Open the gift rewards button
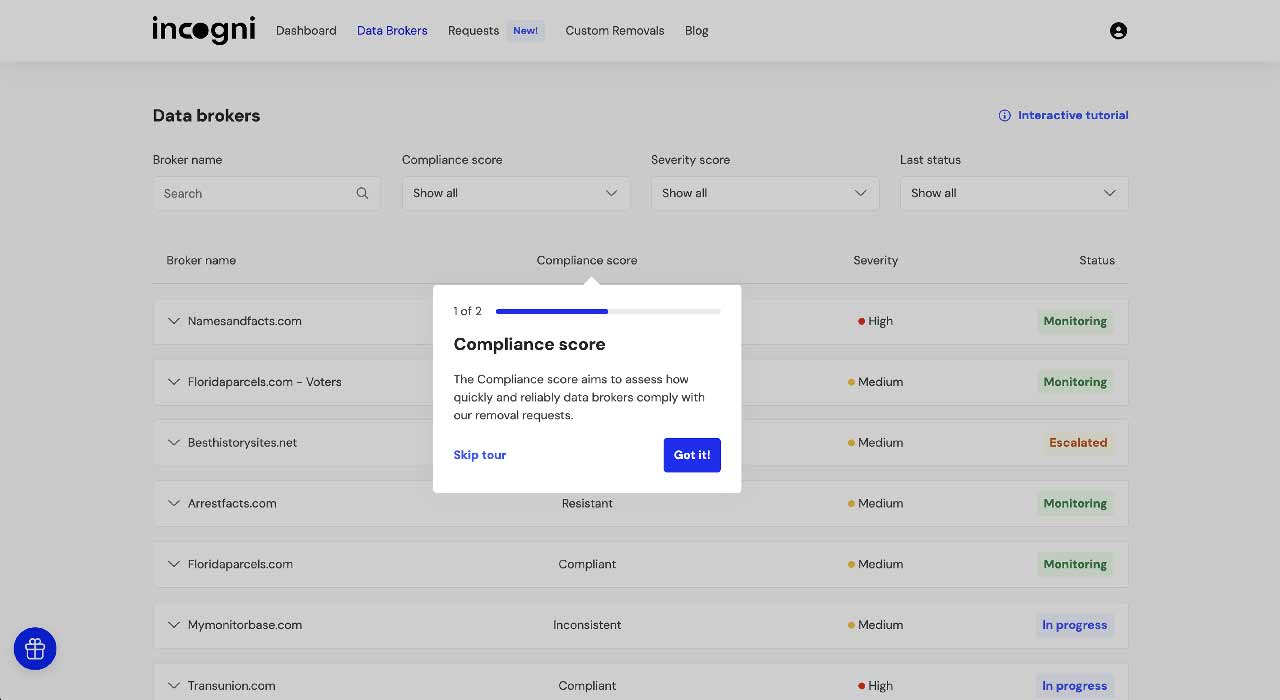This screenshot has width=1280, height=700. click(x=35, y=649)
